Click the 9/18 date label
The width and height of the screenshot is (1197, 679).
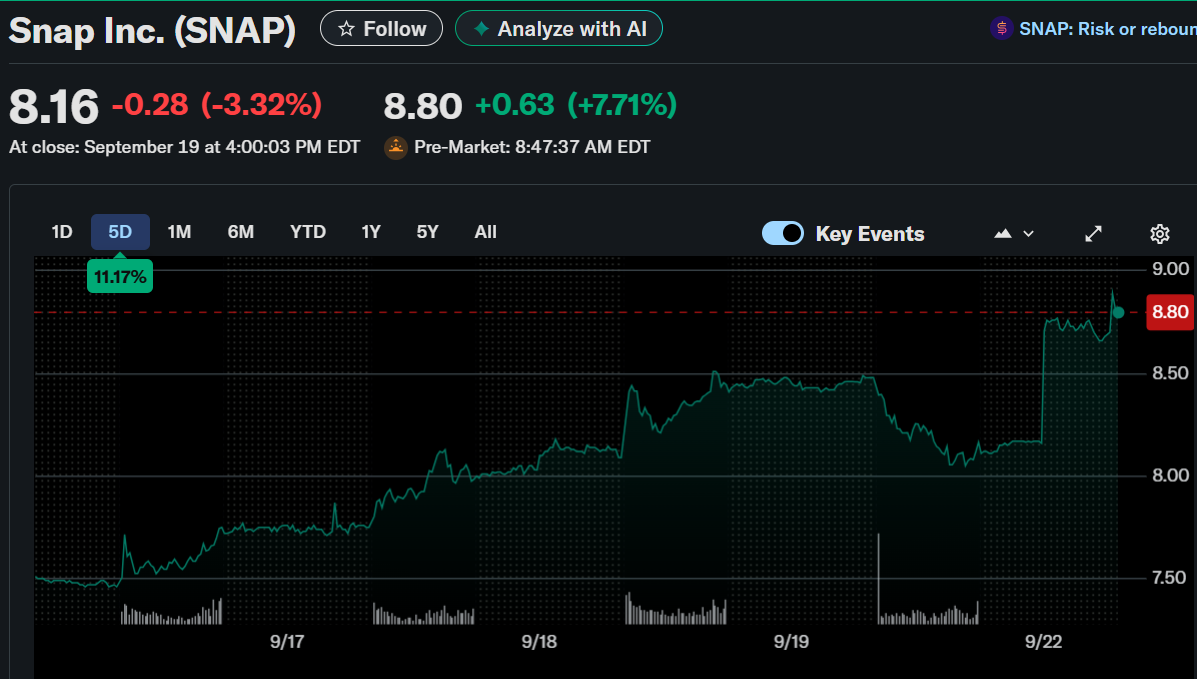coord(539,642)
